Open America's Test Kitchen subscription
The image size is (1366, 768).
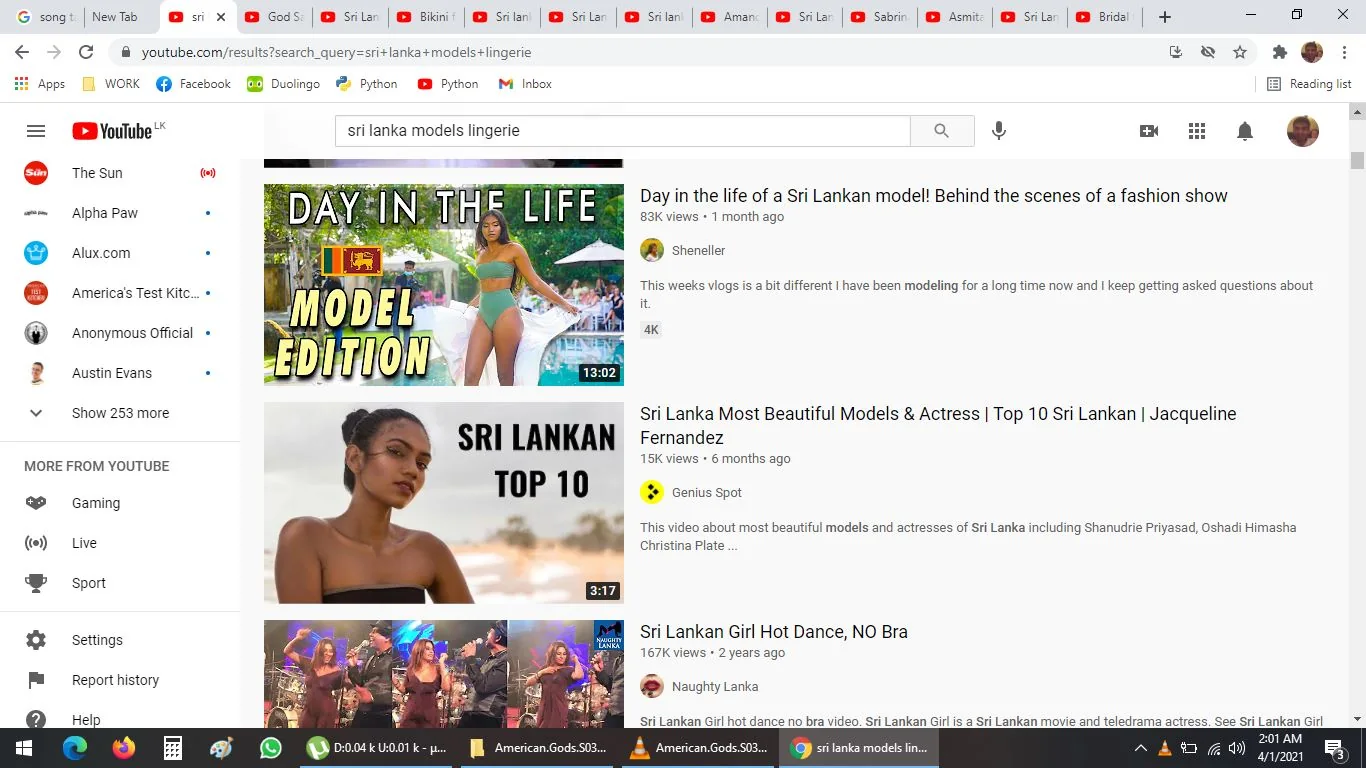[x=120, y=293]
